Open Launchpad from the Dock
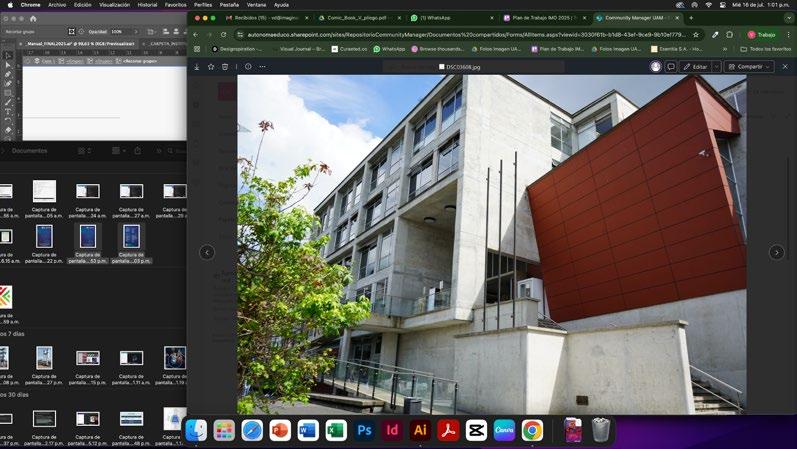 click(x=224, y=430)
